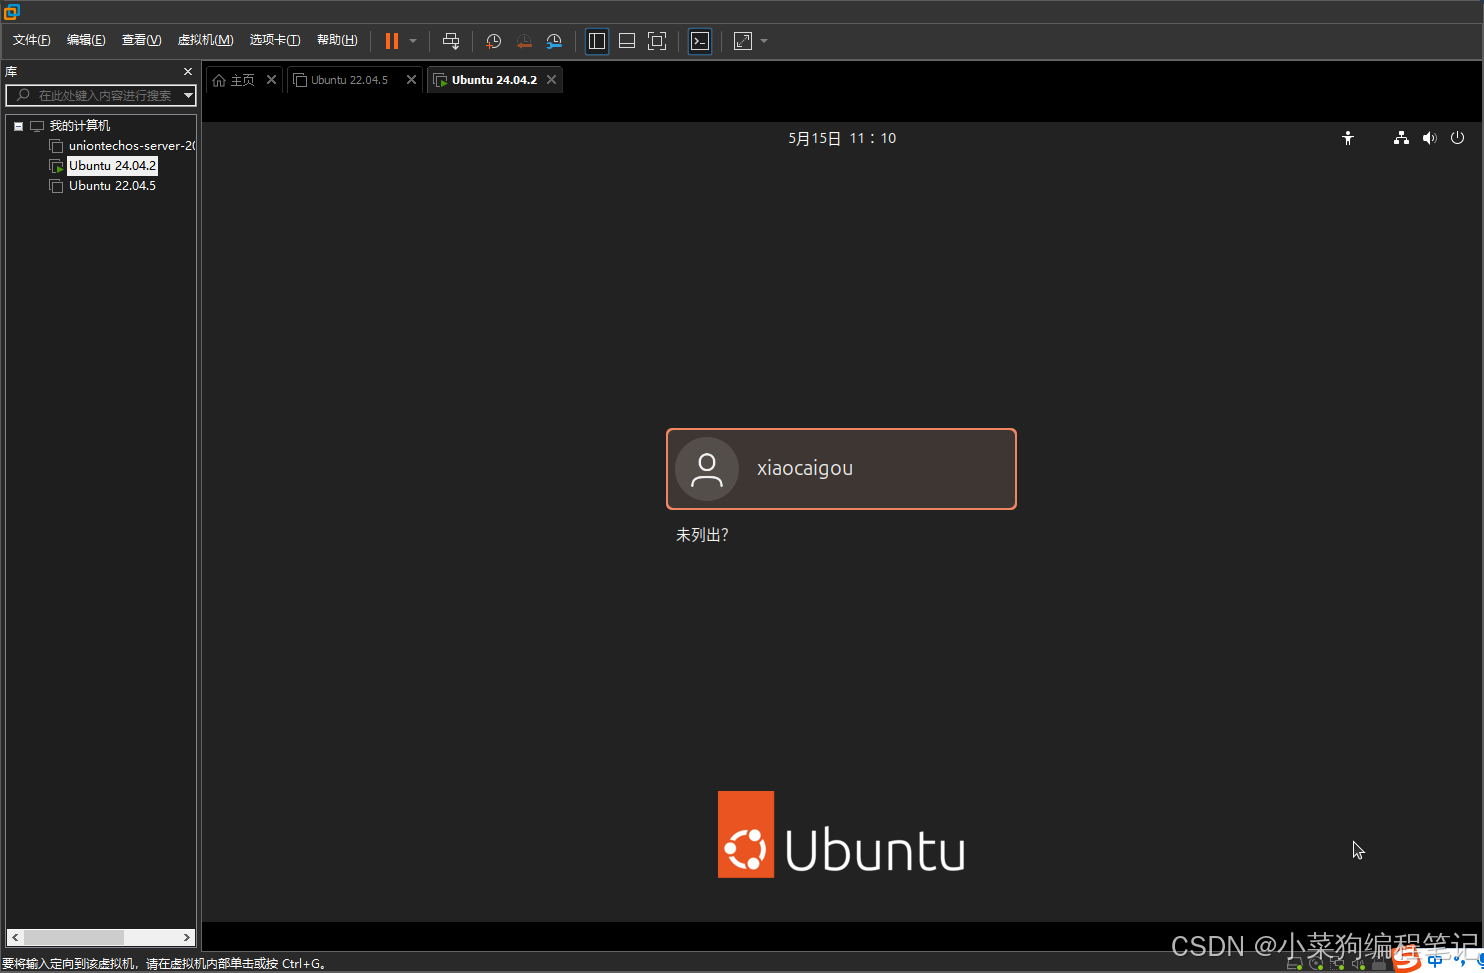
Task: Take a snapshot of this VM
Action: (494, 41)
